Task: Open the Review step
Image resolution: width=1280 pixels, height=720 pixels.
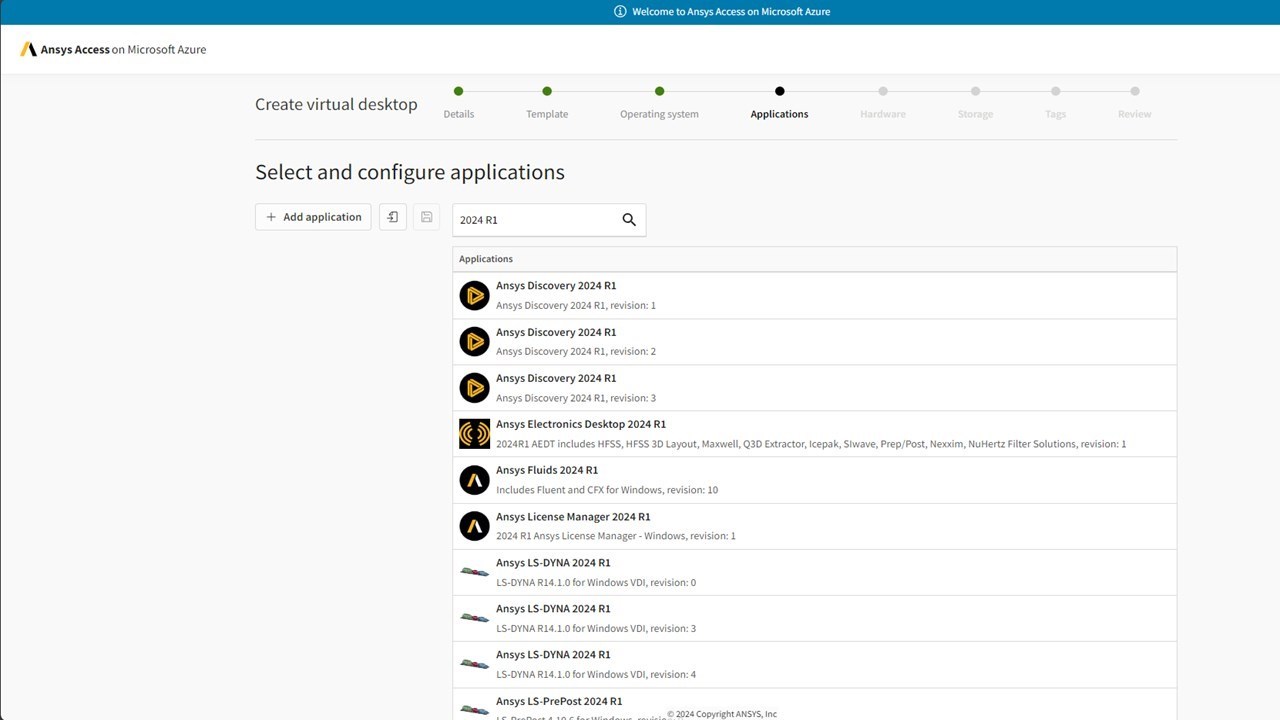Action: click(x=1134, y=103)
